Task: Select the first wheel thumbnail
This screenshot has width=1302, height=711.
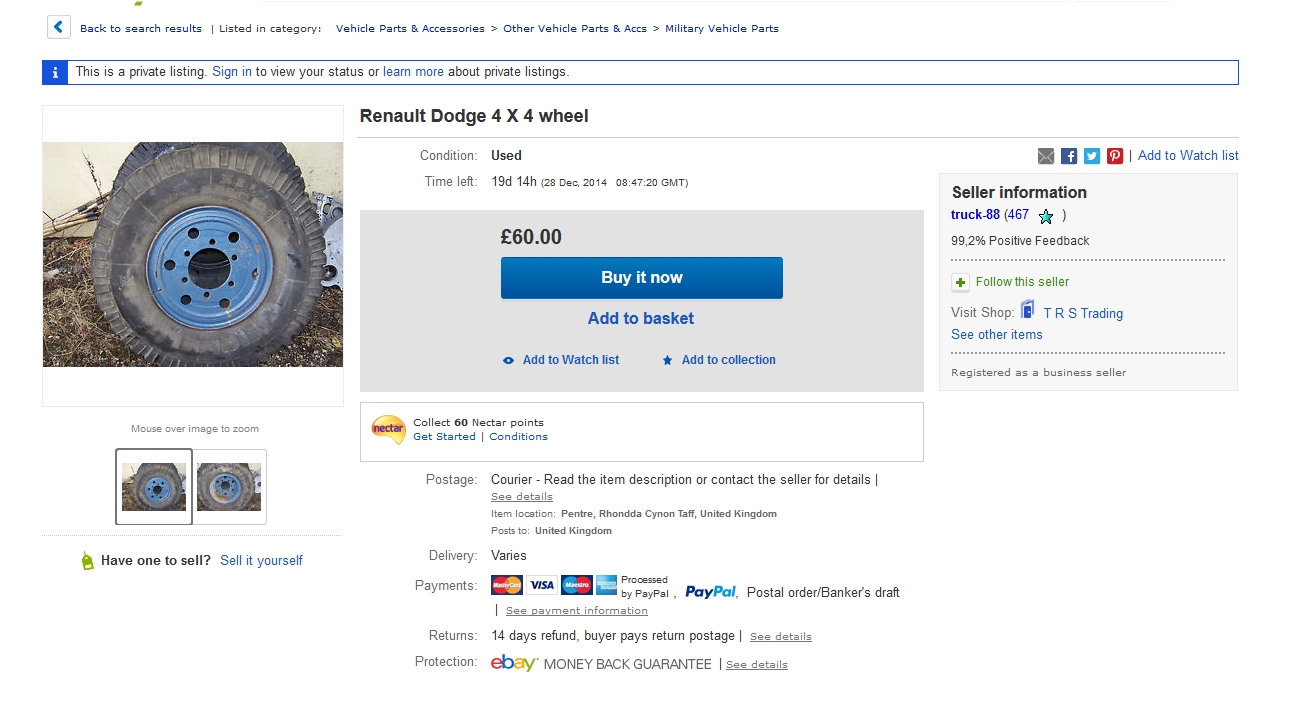Action: click(x=154, y=487)
